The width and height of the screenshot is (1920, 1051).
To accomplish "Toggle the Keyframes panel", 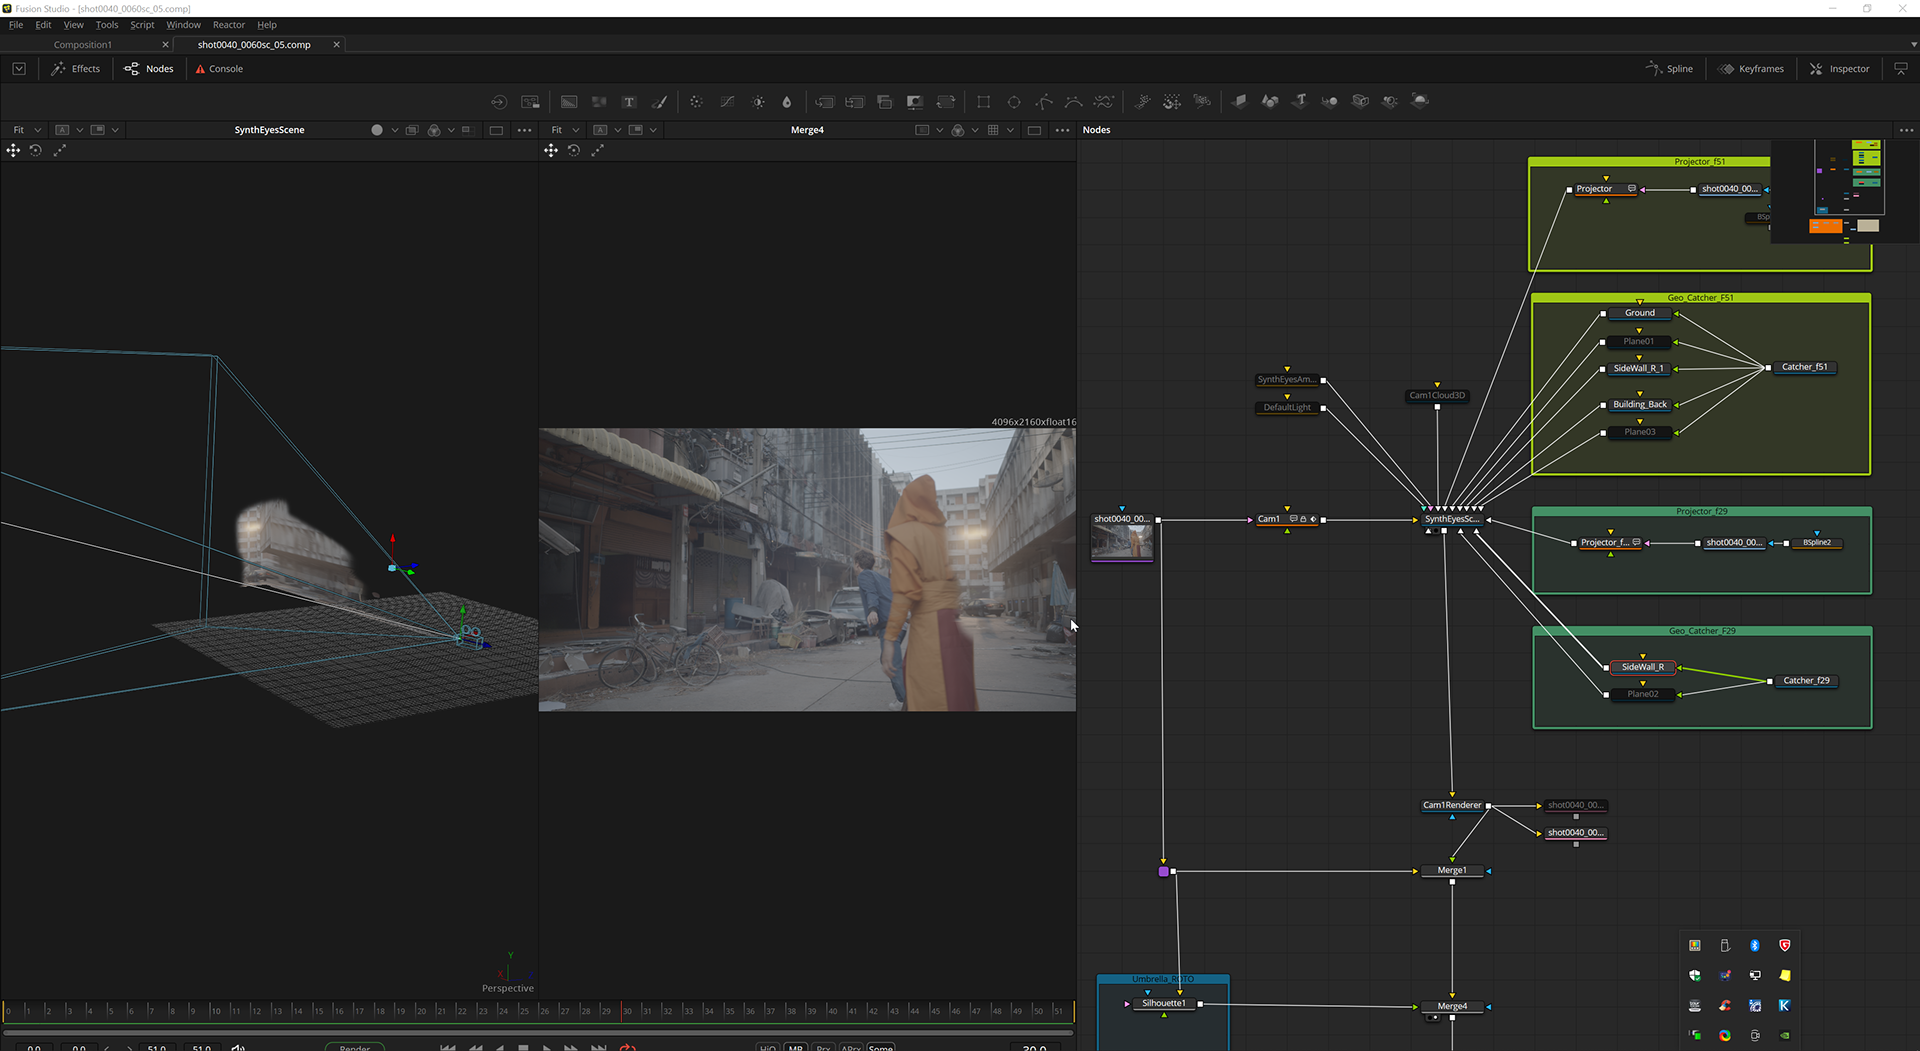I will 1751,69.
